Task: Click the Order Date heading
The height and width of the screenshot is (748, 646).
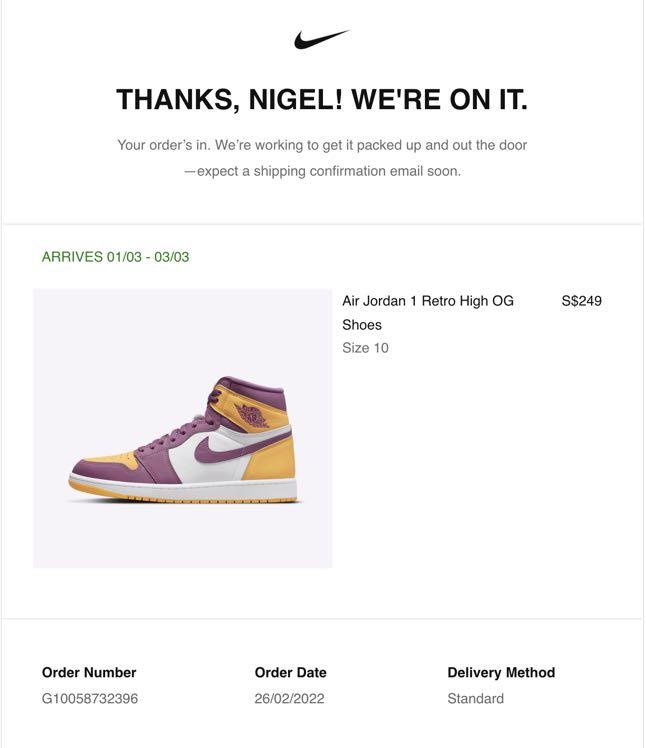Action: [x=291, y=673]
